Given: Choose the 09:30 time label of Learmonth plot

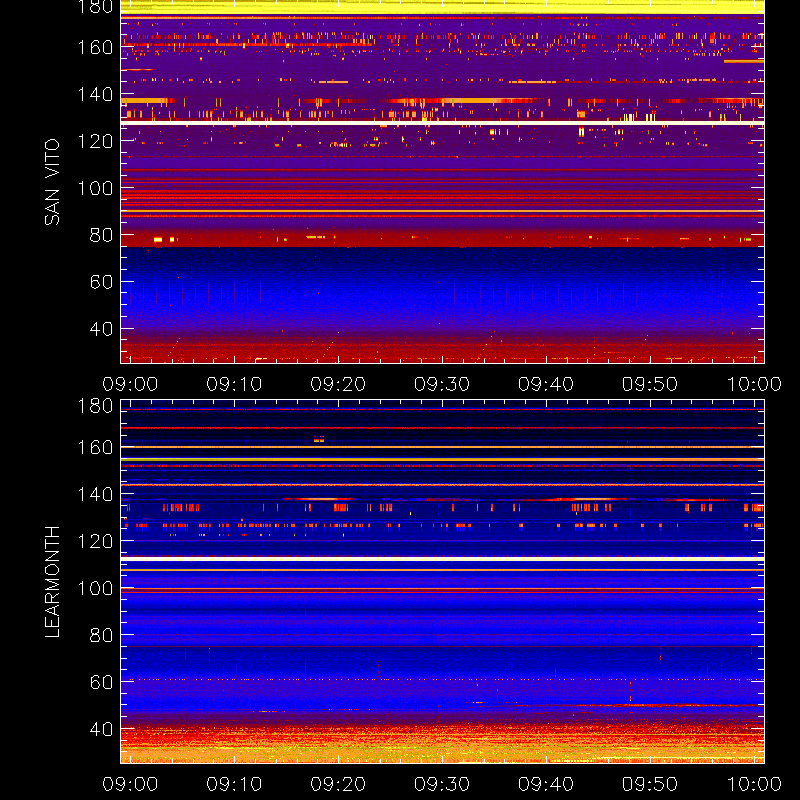Looking at the screenshot, I should (x=442, y=784).
